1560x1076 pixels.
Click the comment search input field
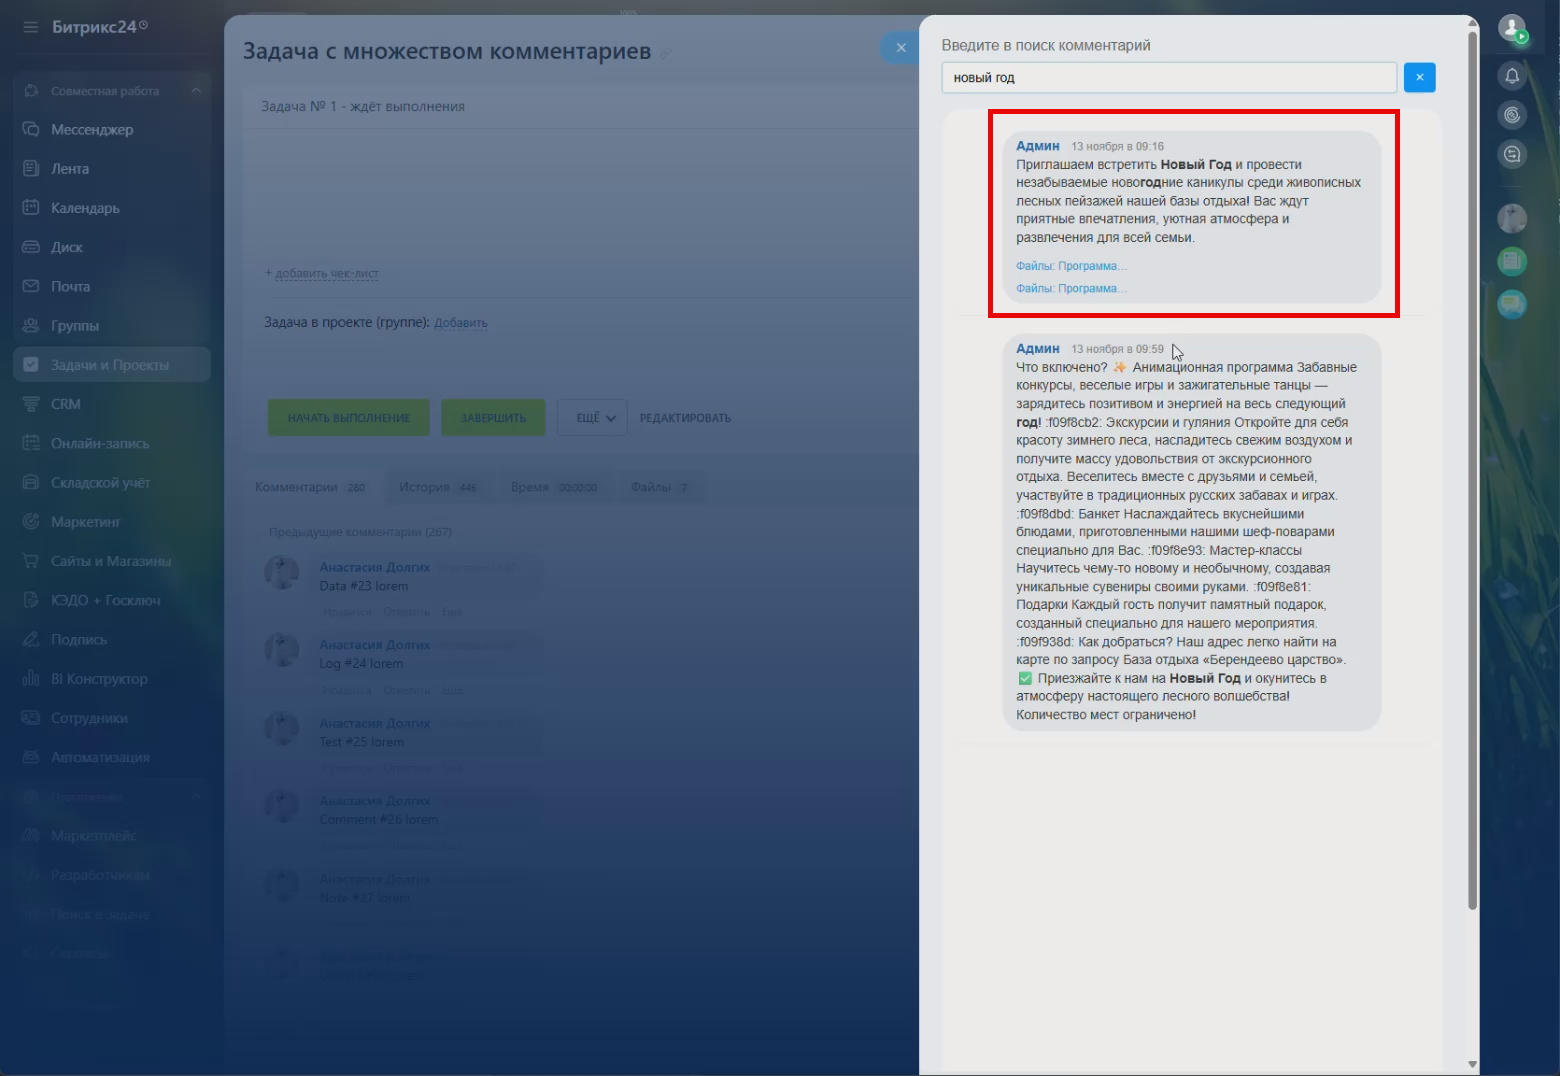coord(1168,78)
